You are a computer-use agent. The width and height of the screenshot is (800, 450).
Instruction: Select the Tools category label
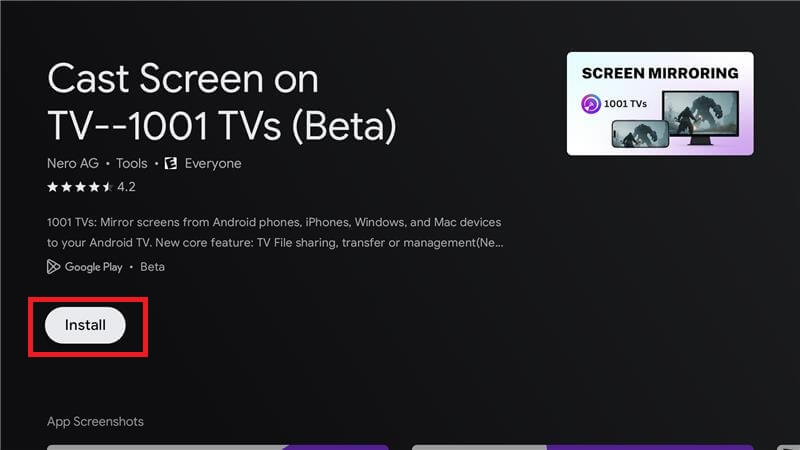pyautogui.click(x=131, y=163)
